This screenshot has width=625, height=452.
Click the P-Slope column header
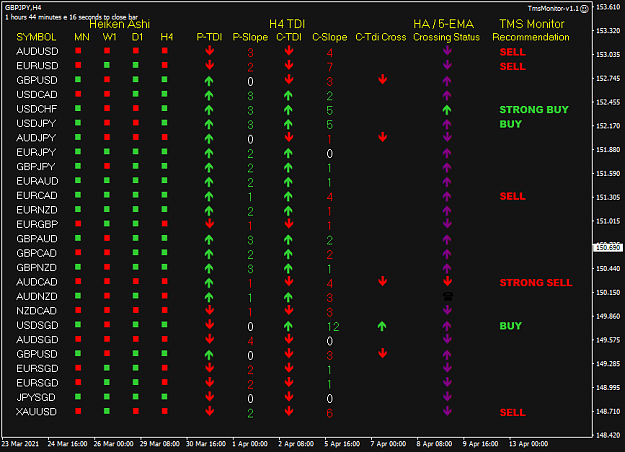250,37
